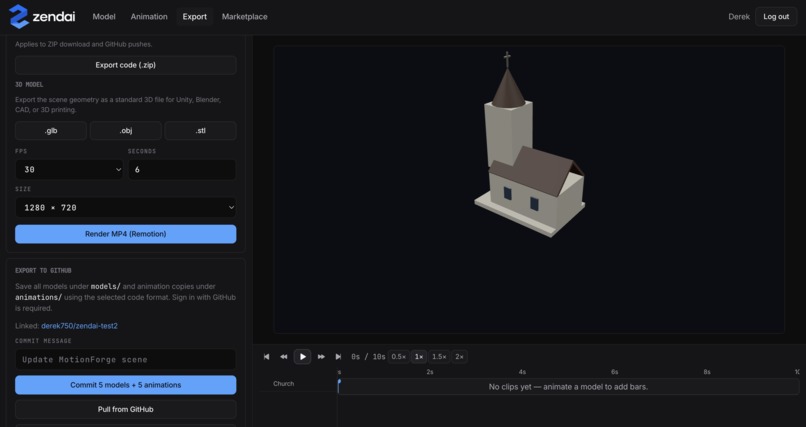Open the Marketplace tab

[245, 16]
